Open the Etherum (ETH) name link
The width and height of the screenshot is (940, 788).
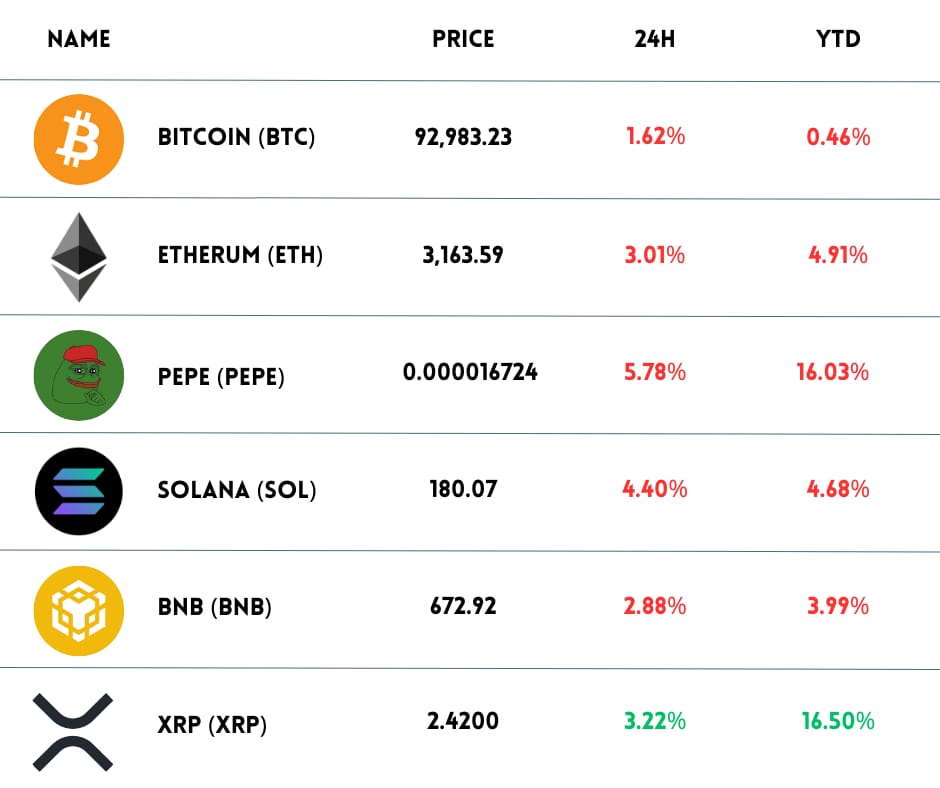(240, 256)
